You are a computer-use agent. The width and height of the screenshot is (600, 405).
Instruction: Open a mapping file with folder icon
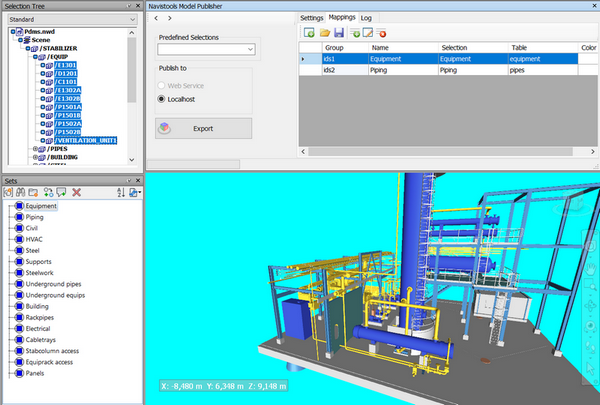click(x=326, y=34)
